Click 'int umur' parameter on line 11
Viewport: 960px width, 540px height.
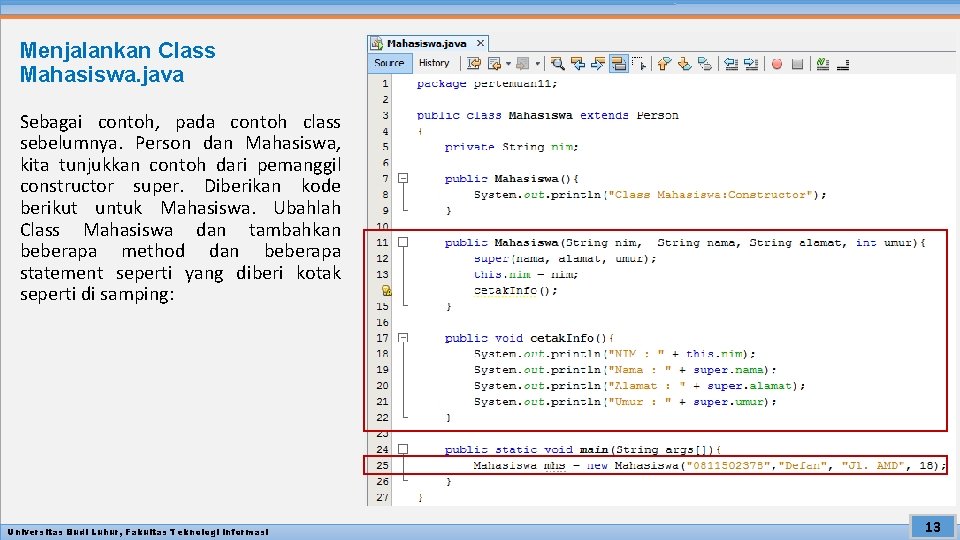point(883,242)
